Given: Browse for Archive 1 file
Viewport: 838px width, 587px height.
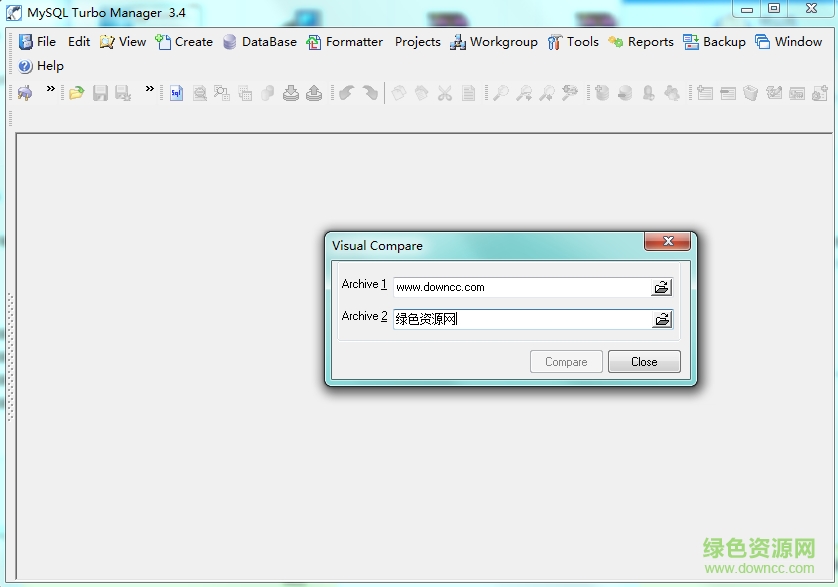Looking at the screenshot, I should pyautogui.click(x=661, y=287).
